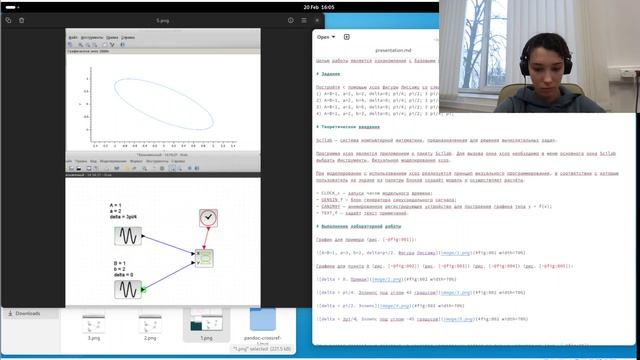This screenshot has width=640, height=360.
Task: Open the clock showing 20 Feb 16:05
Action: tap(319, 7)
